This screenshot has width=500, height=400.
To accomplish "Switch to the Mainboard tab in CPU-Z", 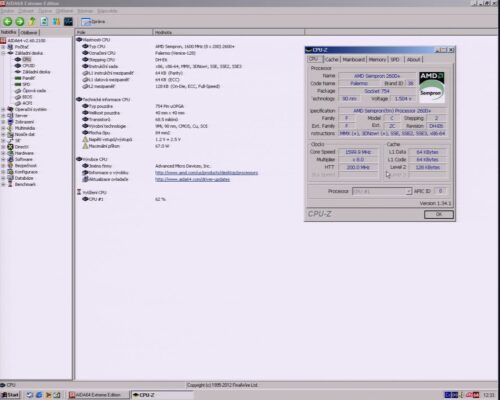I will pos(354,59).
